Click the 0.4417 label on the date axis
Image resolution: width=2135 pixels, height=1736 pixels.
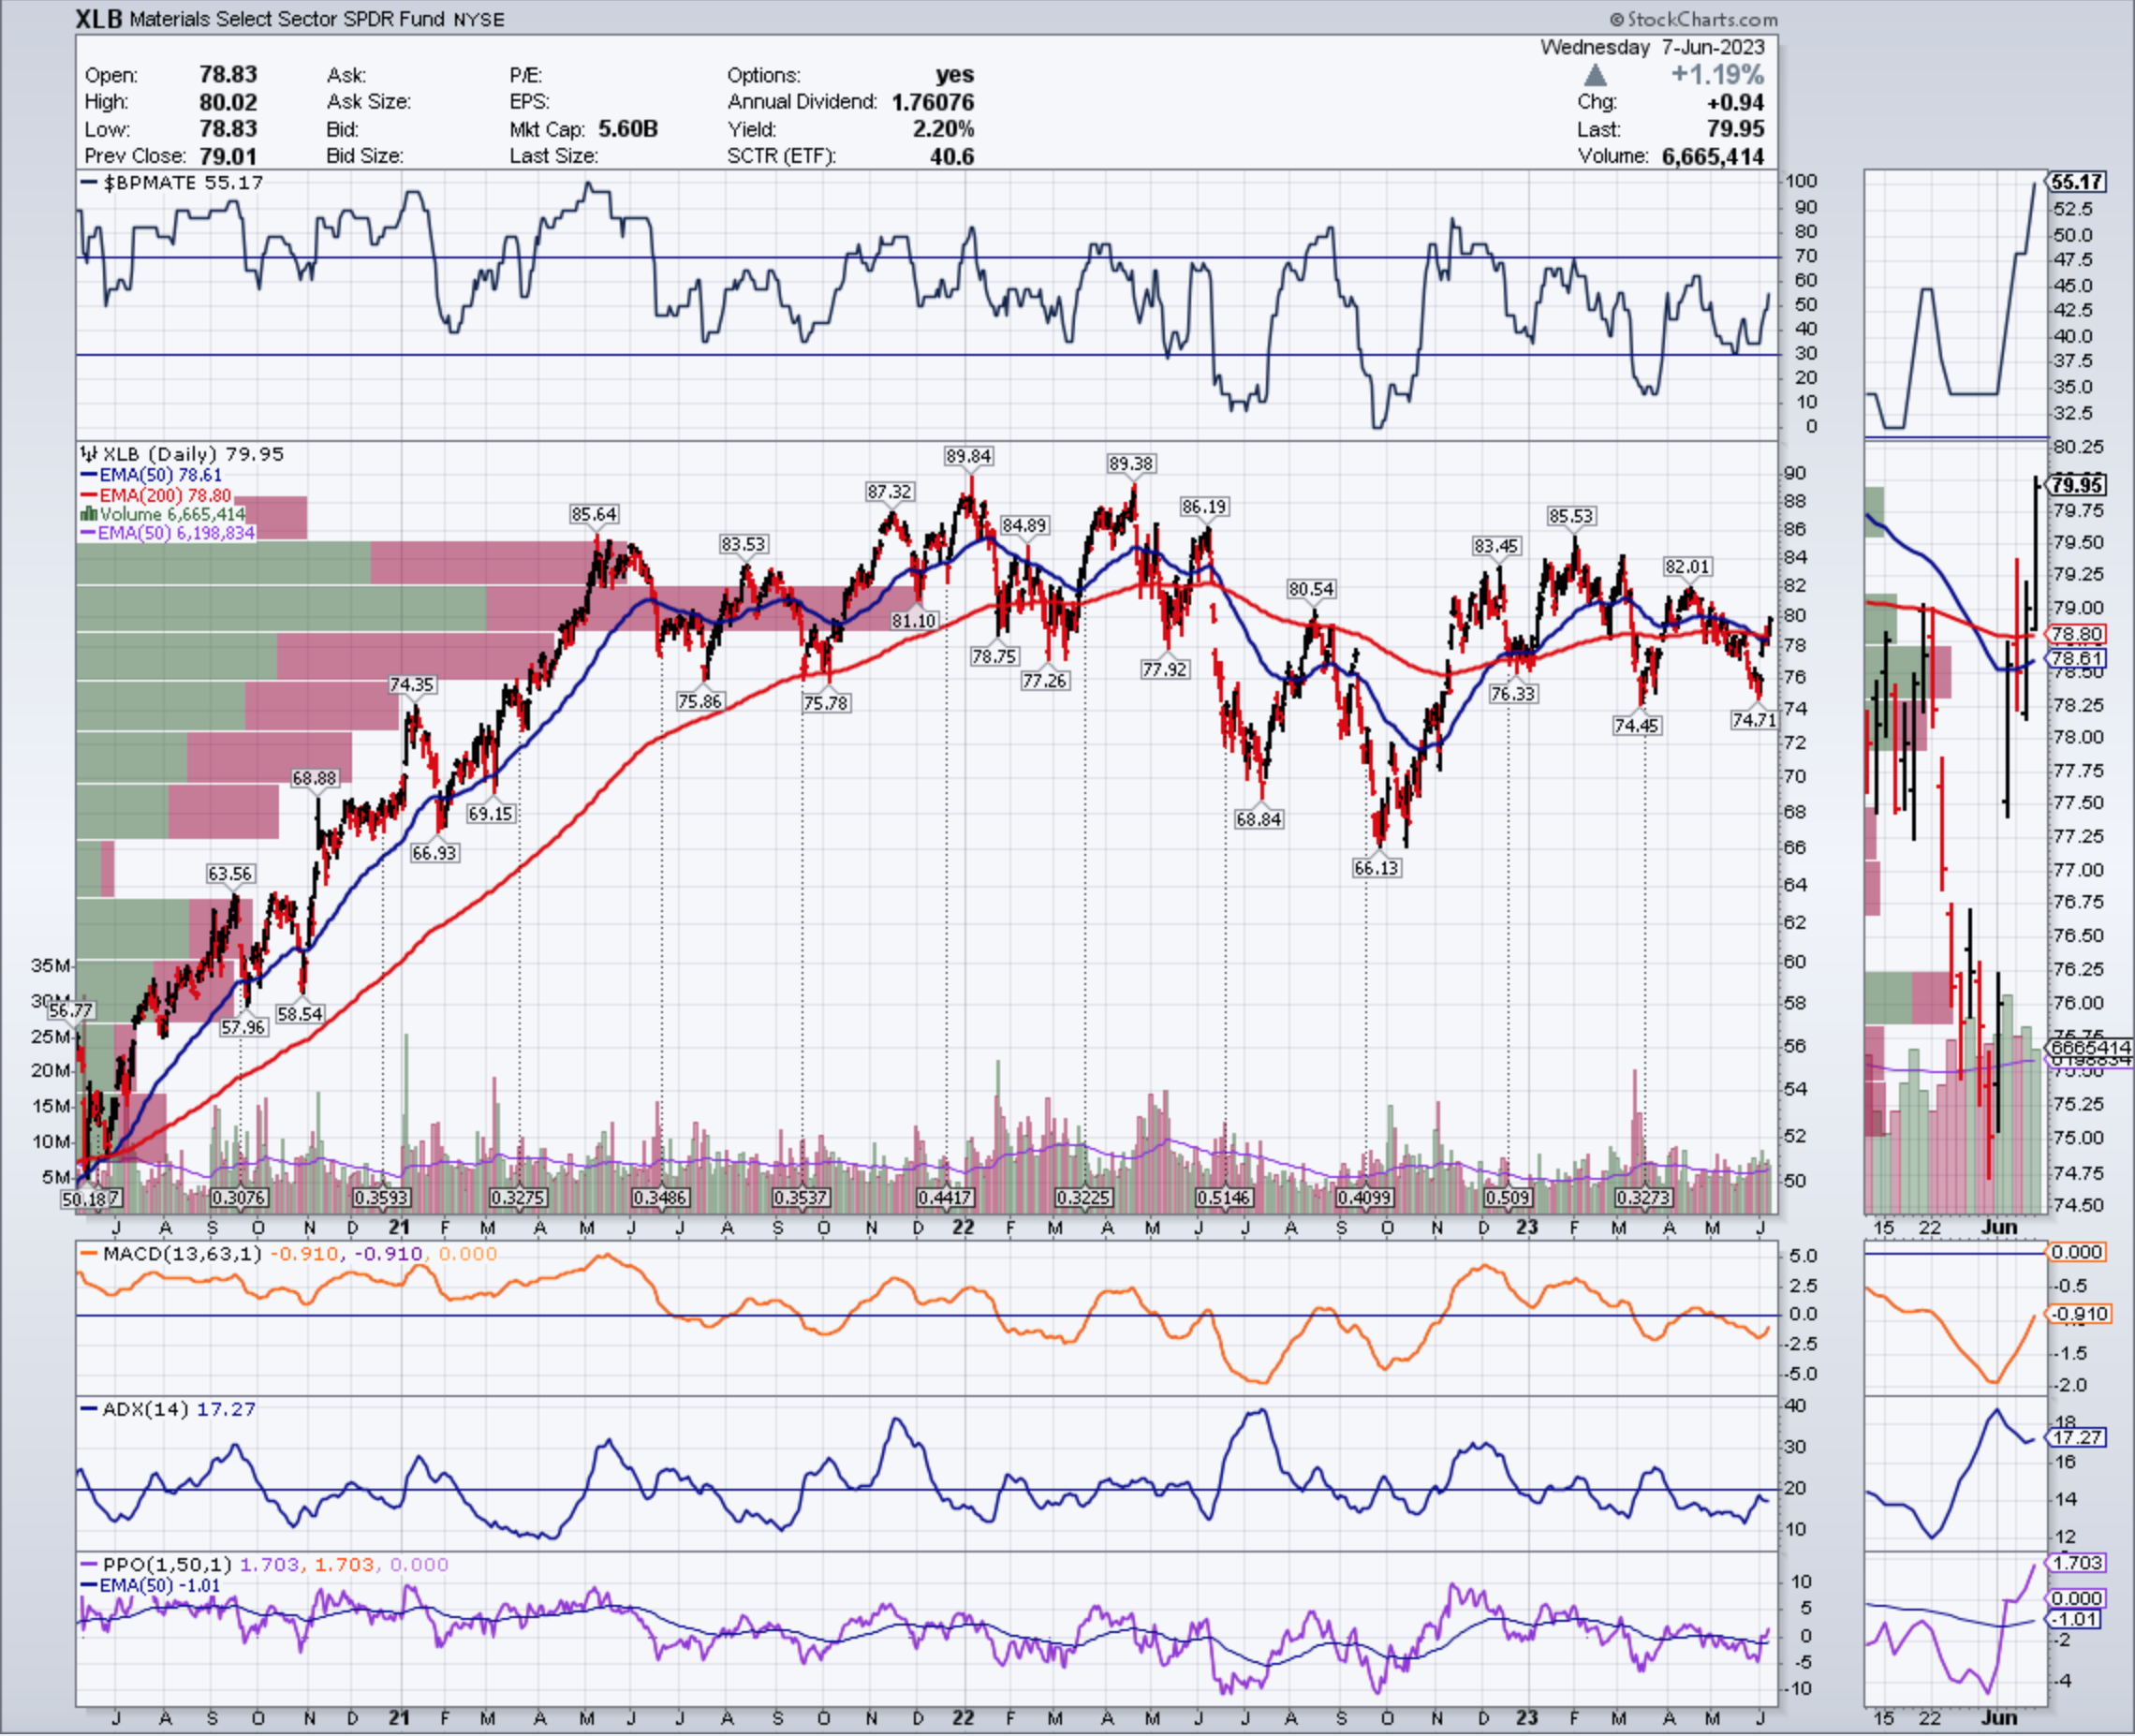click(945, 1197)
